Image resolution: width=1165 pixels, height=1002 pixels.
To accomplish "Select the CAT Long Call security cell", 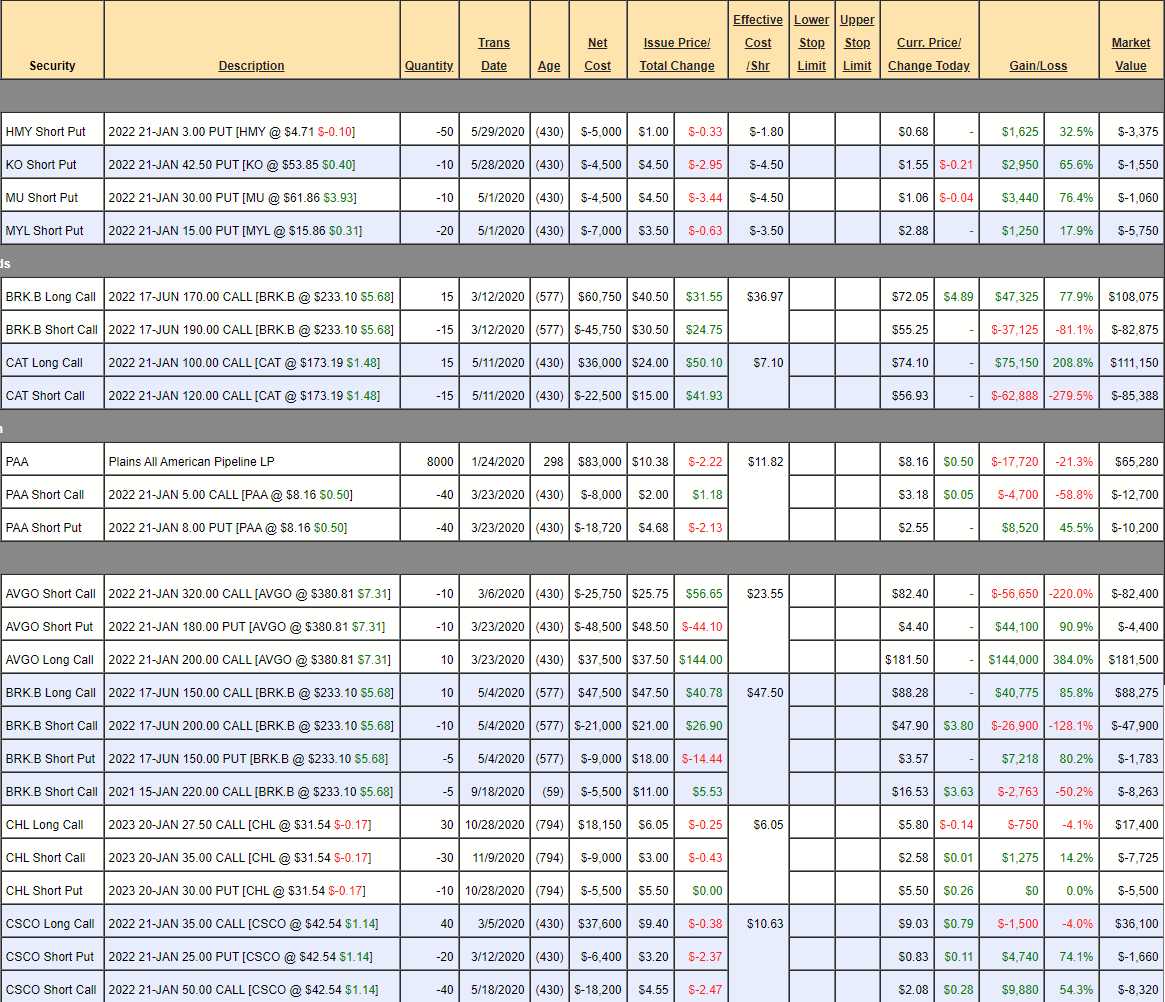I will [45, 363].
